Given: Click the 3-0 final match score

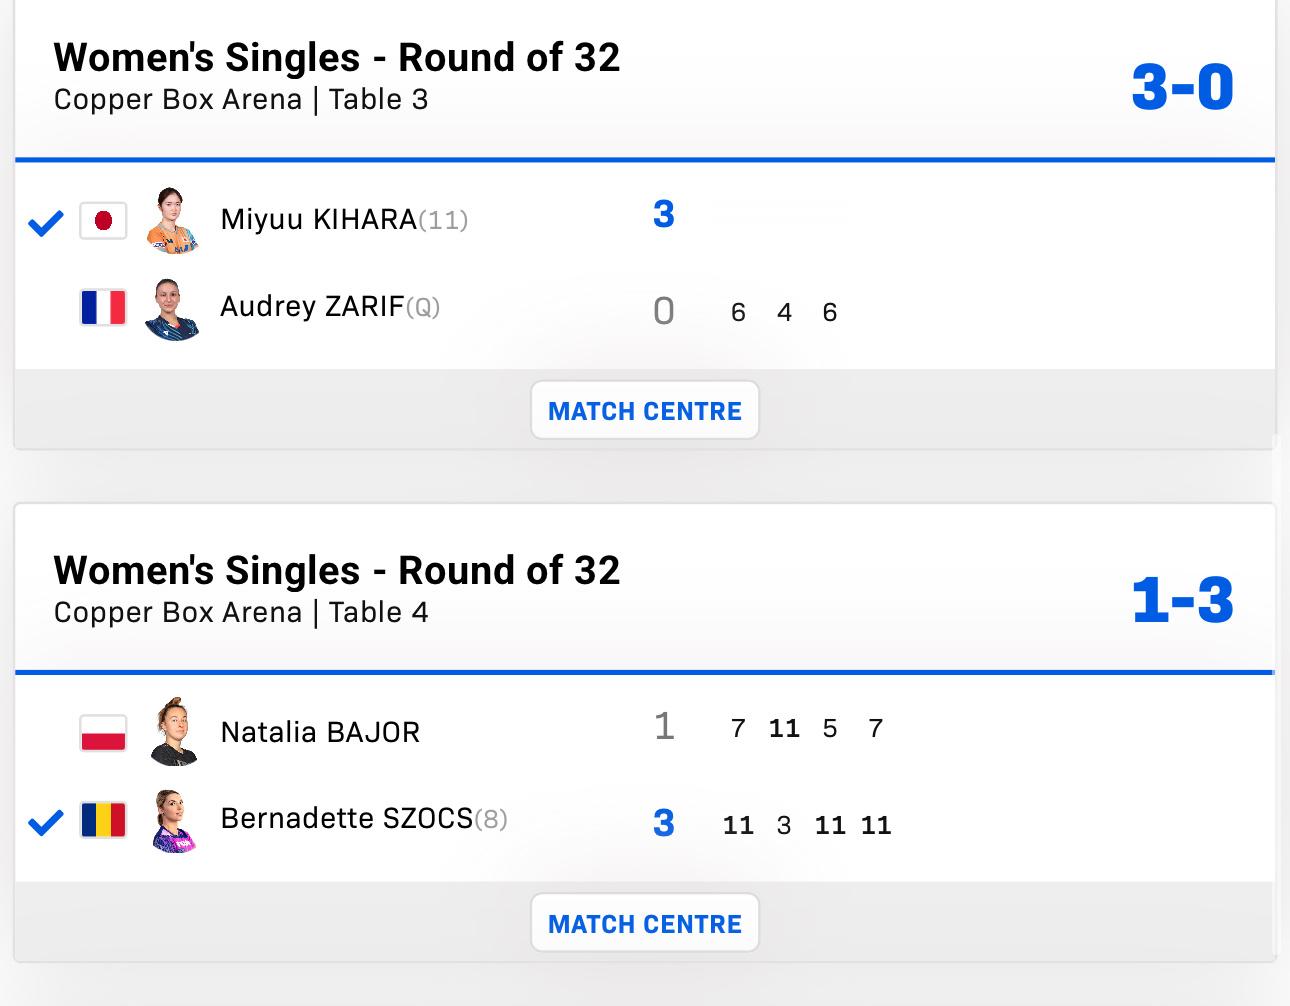Looking at the screenshot, I should click(x=1182, y=87).
